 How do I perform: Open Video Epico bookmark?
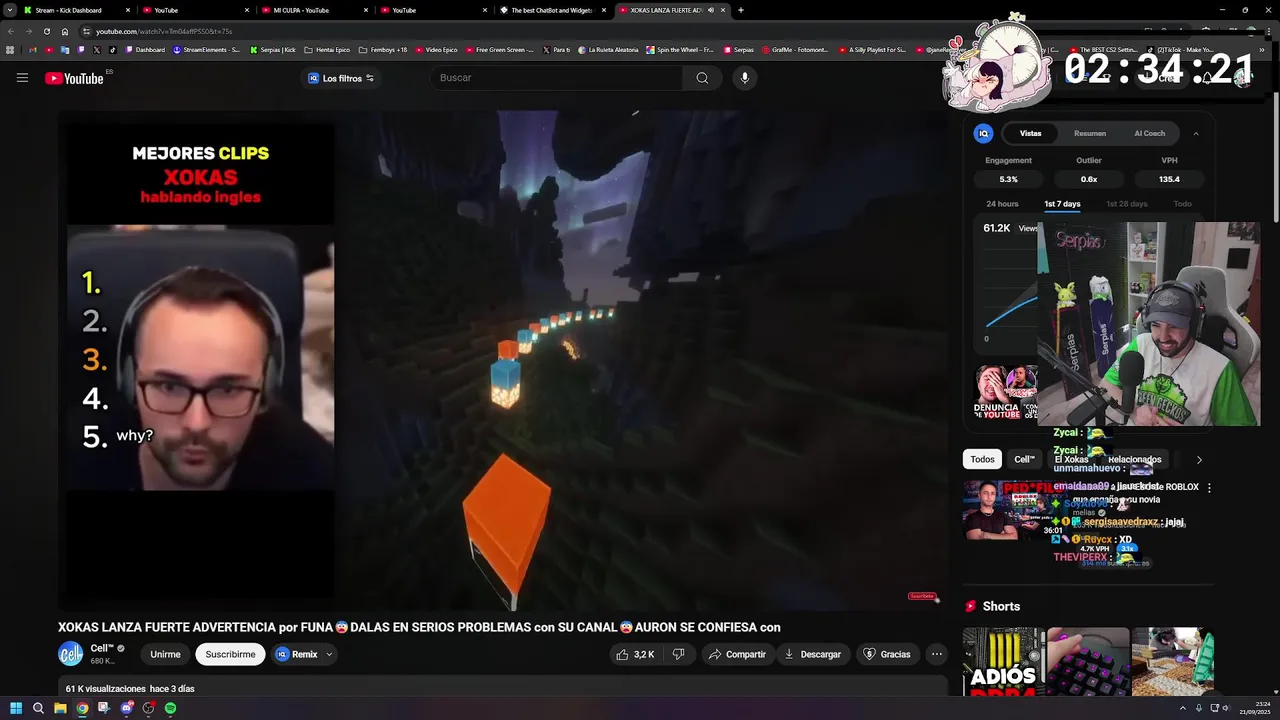click(436, 49)
